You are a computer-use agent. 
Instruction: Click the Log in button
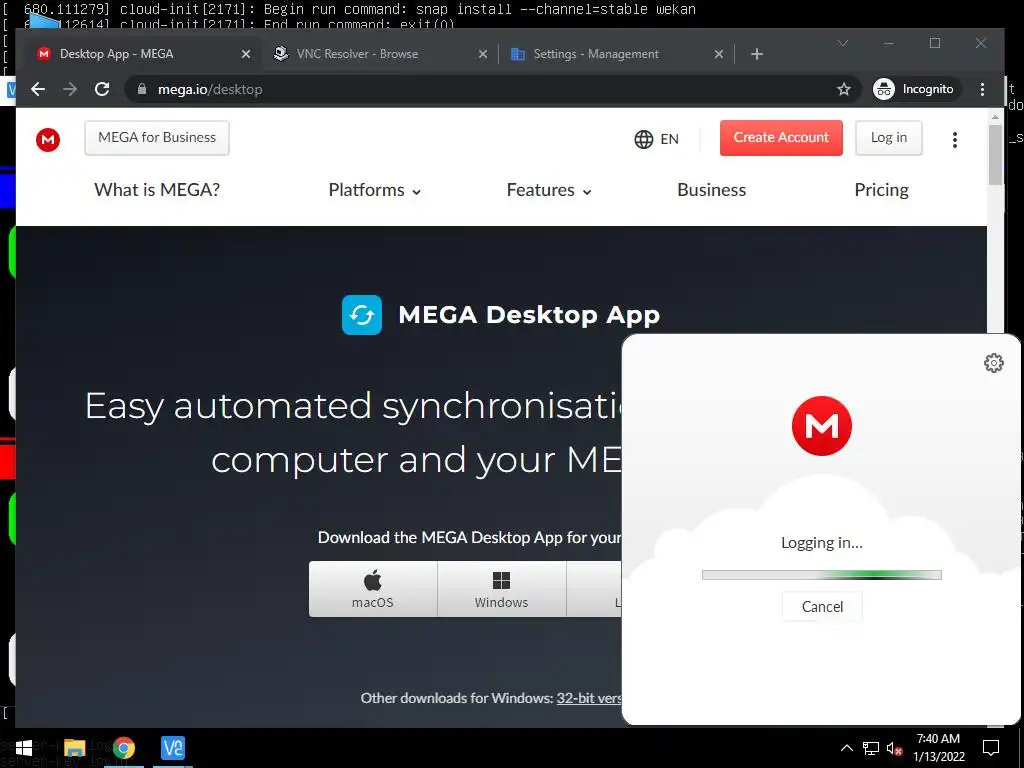888,138
